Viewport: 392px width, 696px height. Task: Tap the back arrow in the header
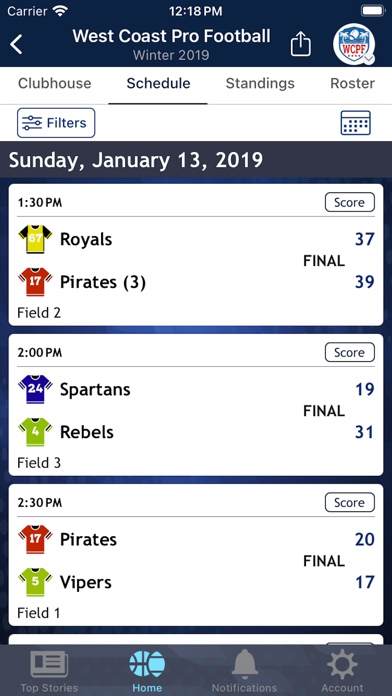(x=16, y=44)
